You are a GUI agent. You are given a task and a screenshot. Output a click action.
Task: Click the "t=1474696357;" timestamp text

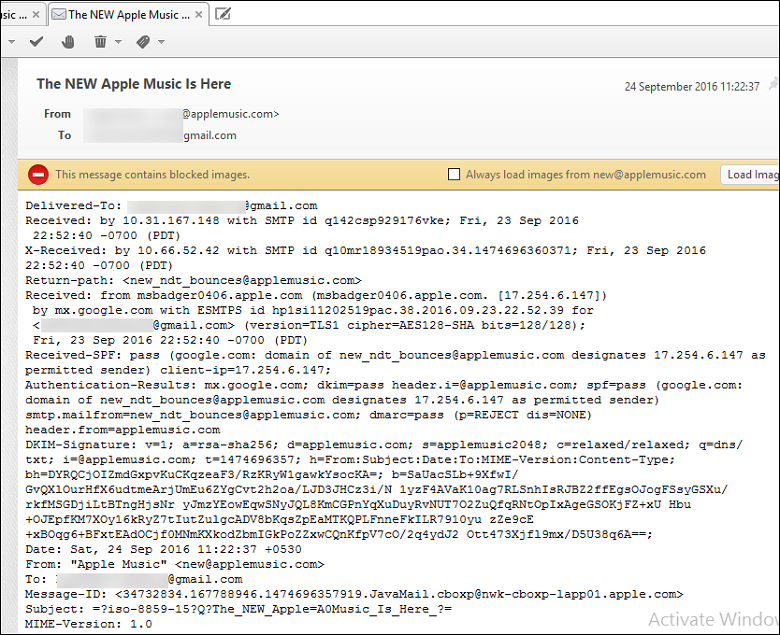(249, 459)
